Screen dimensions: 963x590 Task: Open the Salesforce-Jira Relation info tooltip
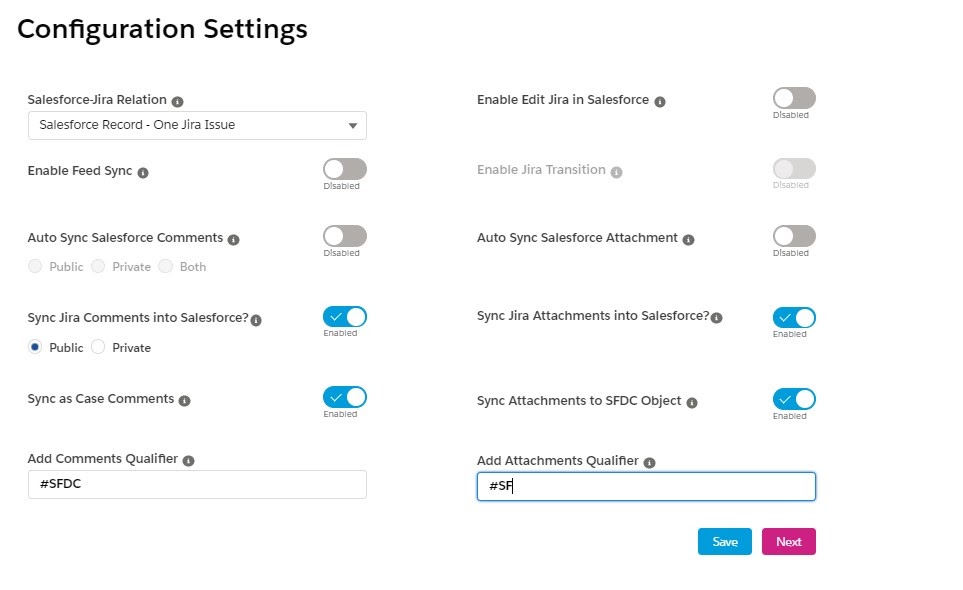pos(178,99)
